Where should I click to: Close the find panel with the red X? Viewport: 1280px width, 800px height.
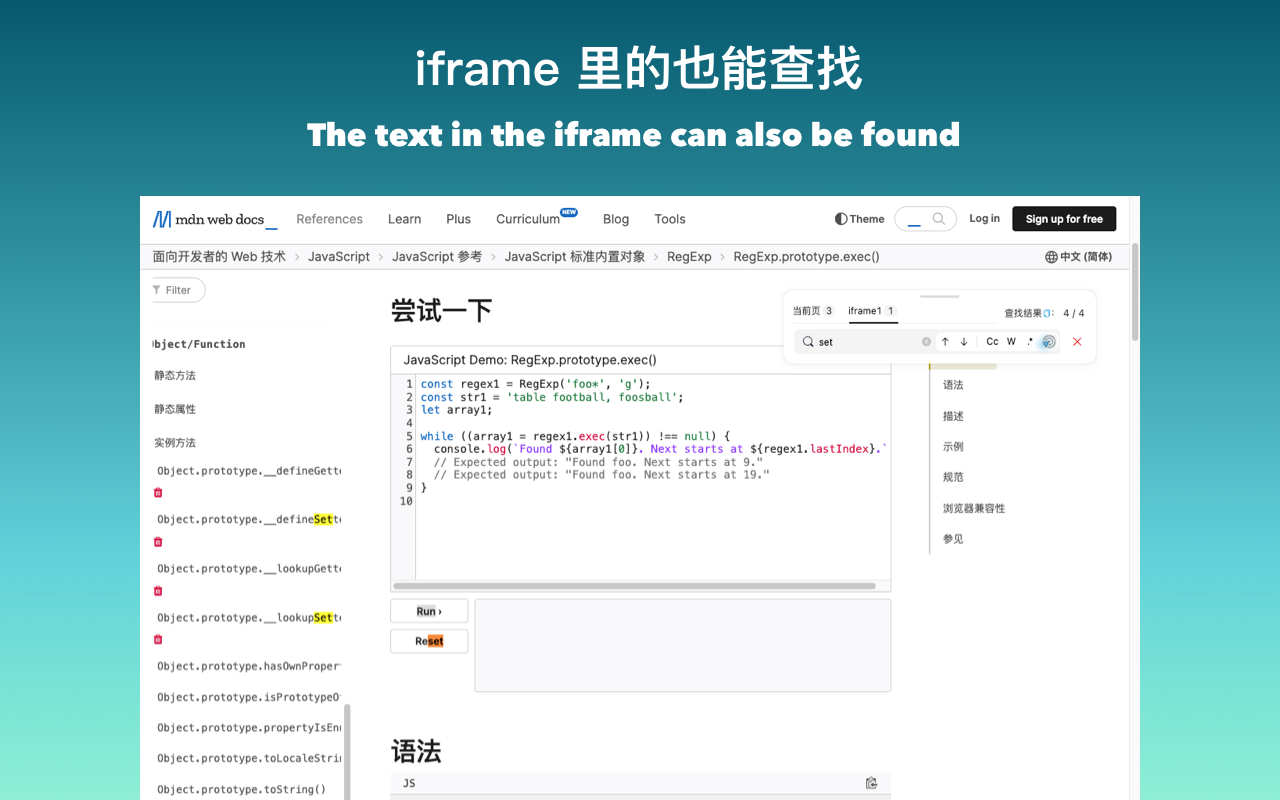click(x=1077, y=342)
